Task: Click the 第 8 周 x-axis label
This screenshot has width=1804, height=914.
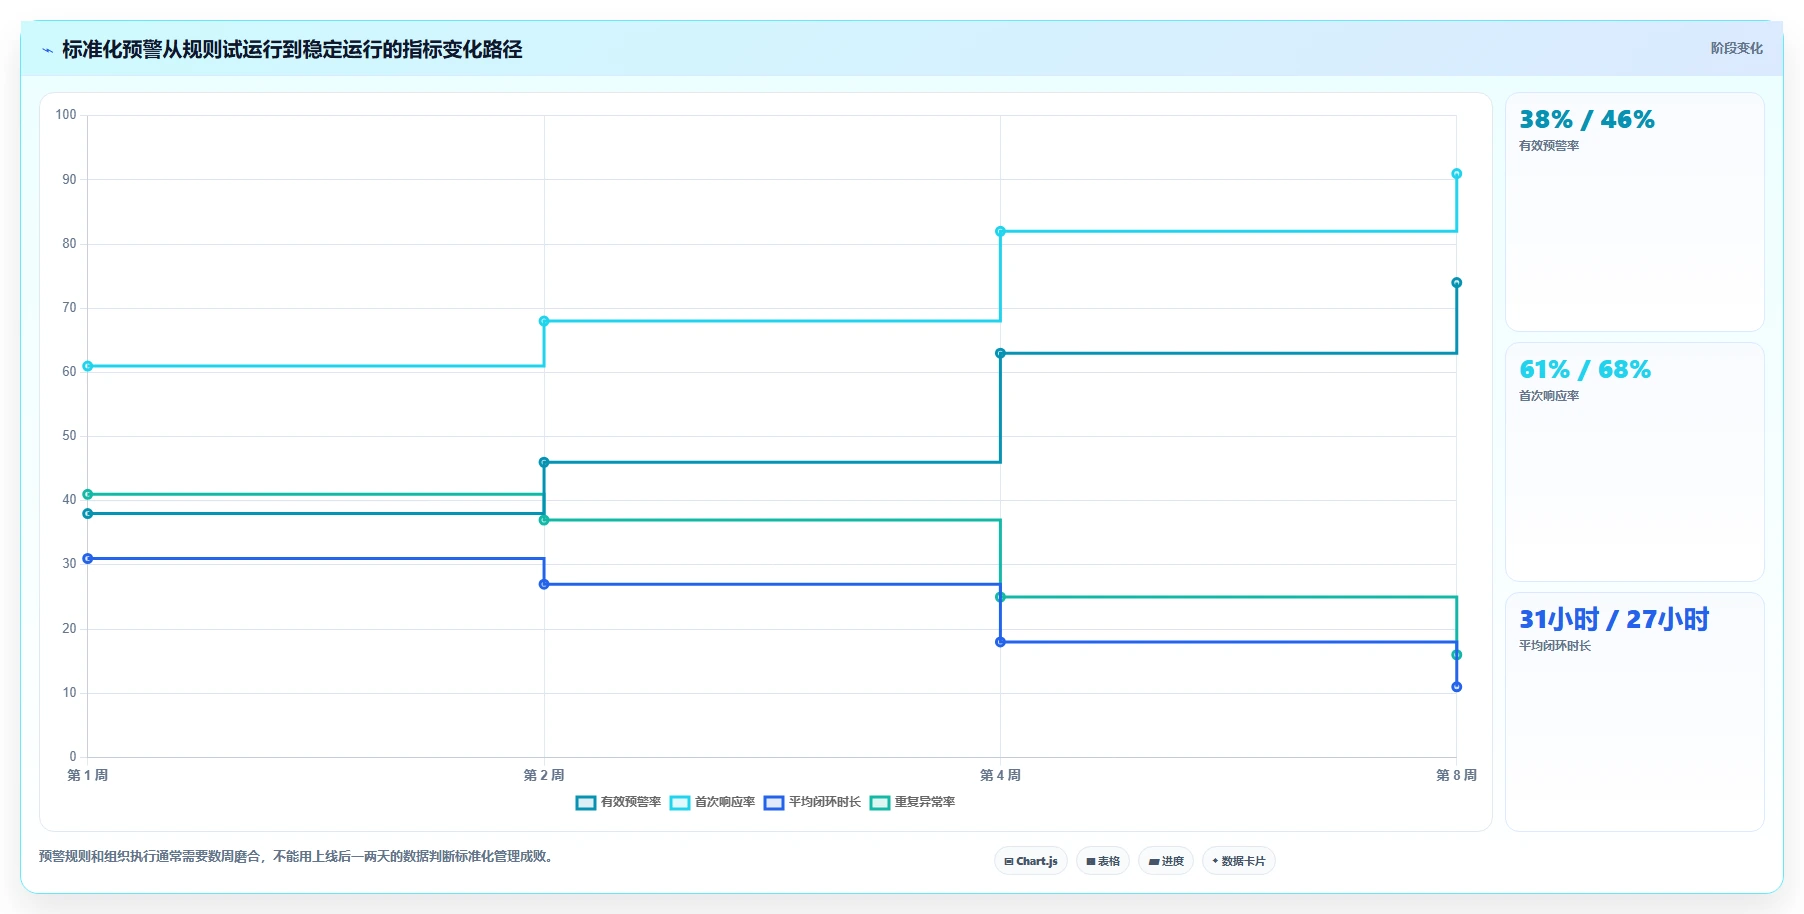Action: click(1456, 775)
